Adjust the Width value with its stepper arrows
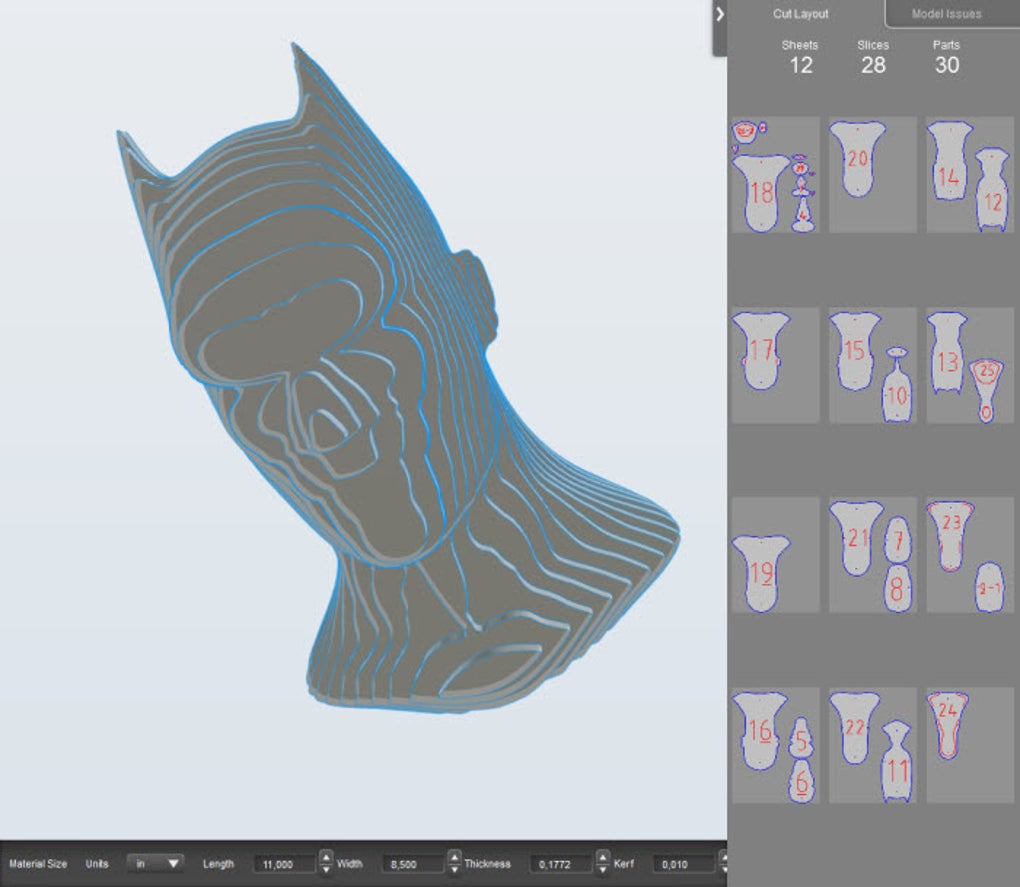The height and width of the screenshot is (887, 1020). coord(455,864)
